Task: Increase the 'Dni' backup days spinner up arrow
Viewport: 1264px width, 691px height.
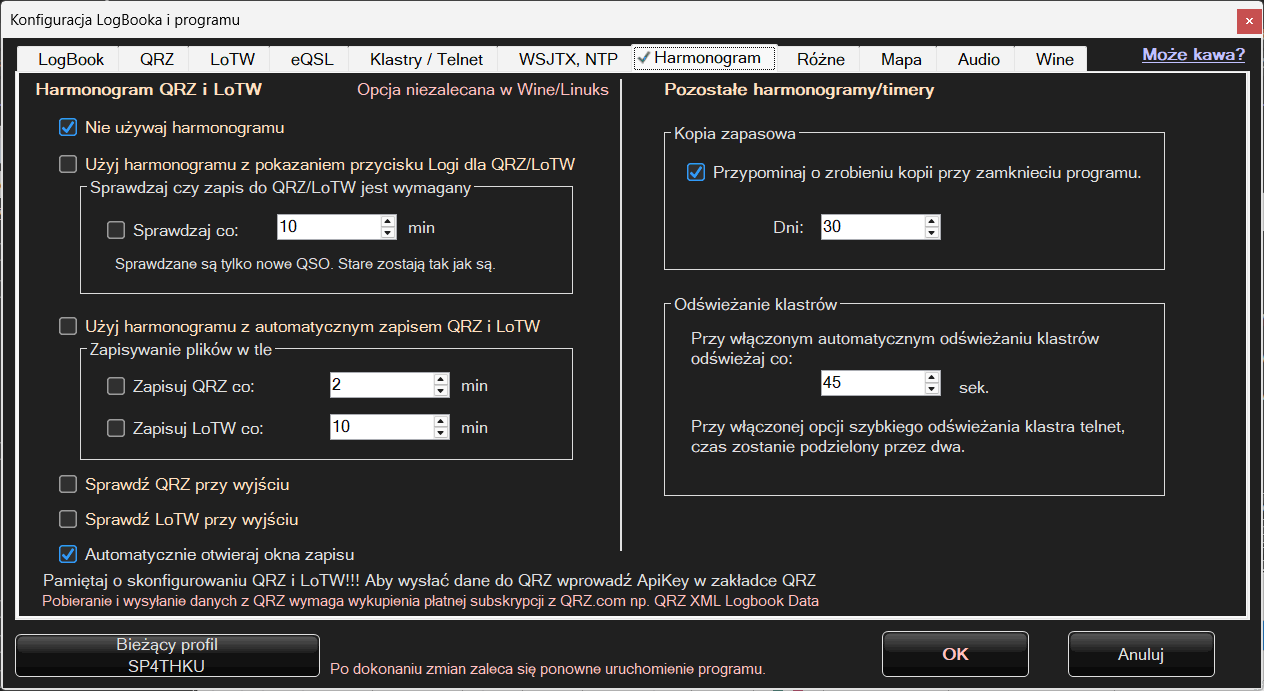Action: [x=932, y=222]
